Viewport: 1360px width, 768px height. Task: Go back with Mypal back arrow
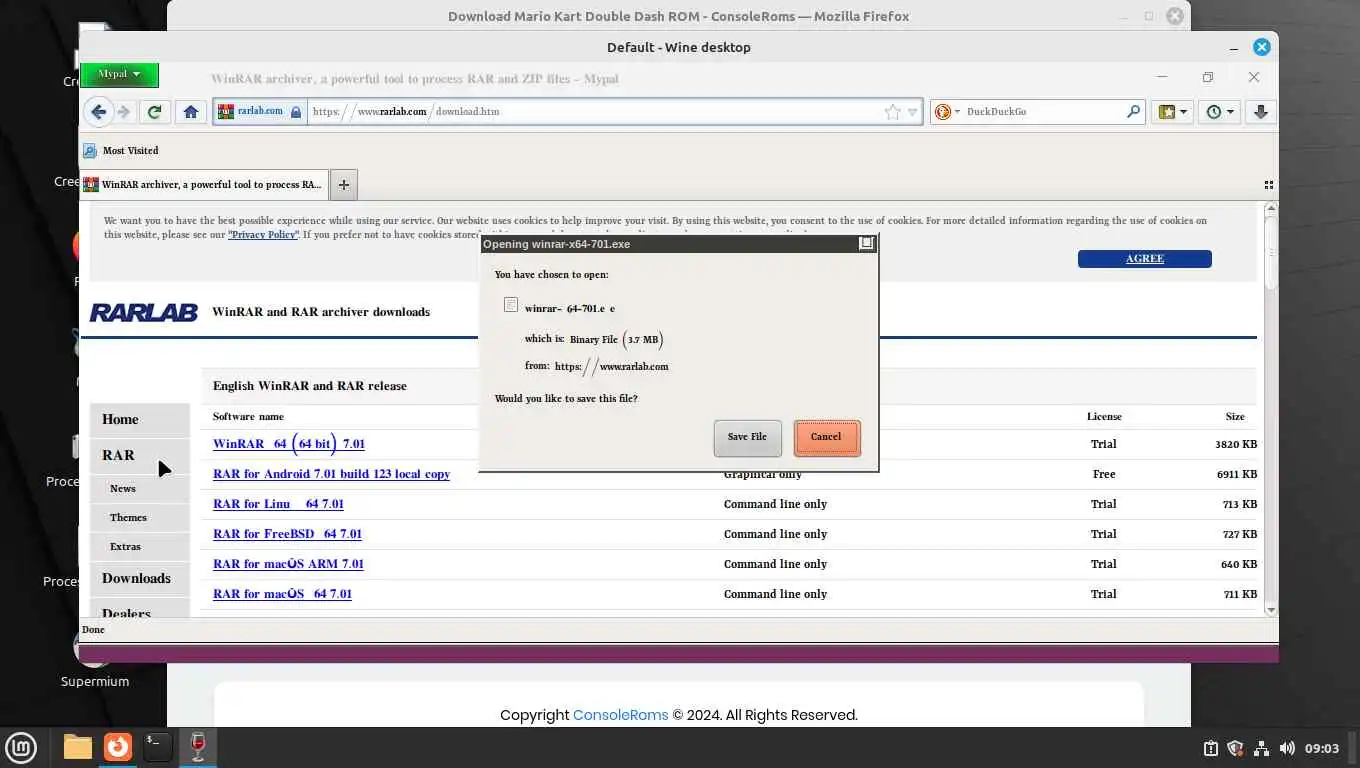pyautogui.click(x=98, y=112)
